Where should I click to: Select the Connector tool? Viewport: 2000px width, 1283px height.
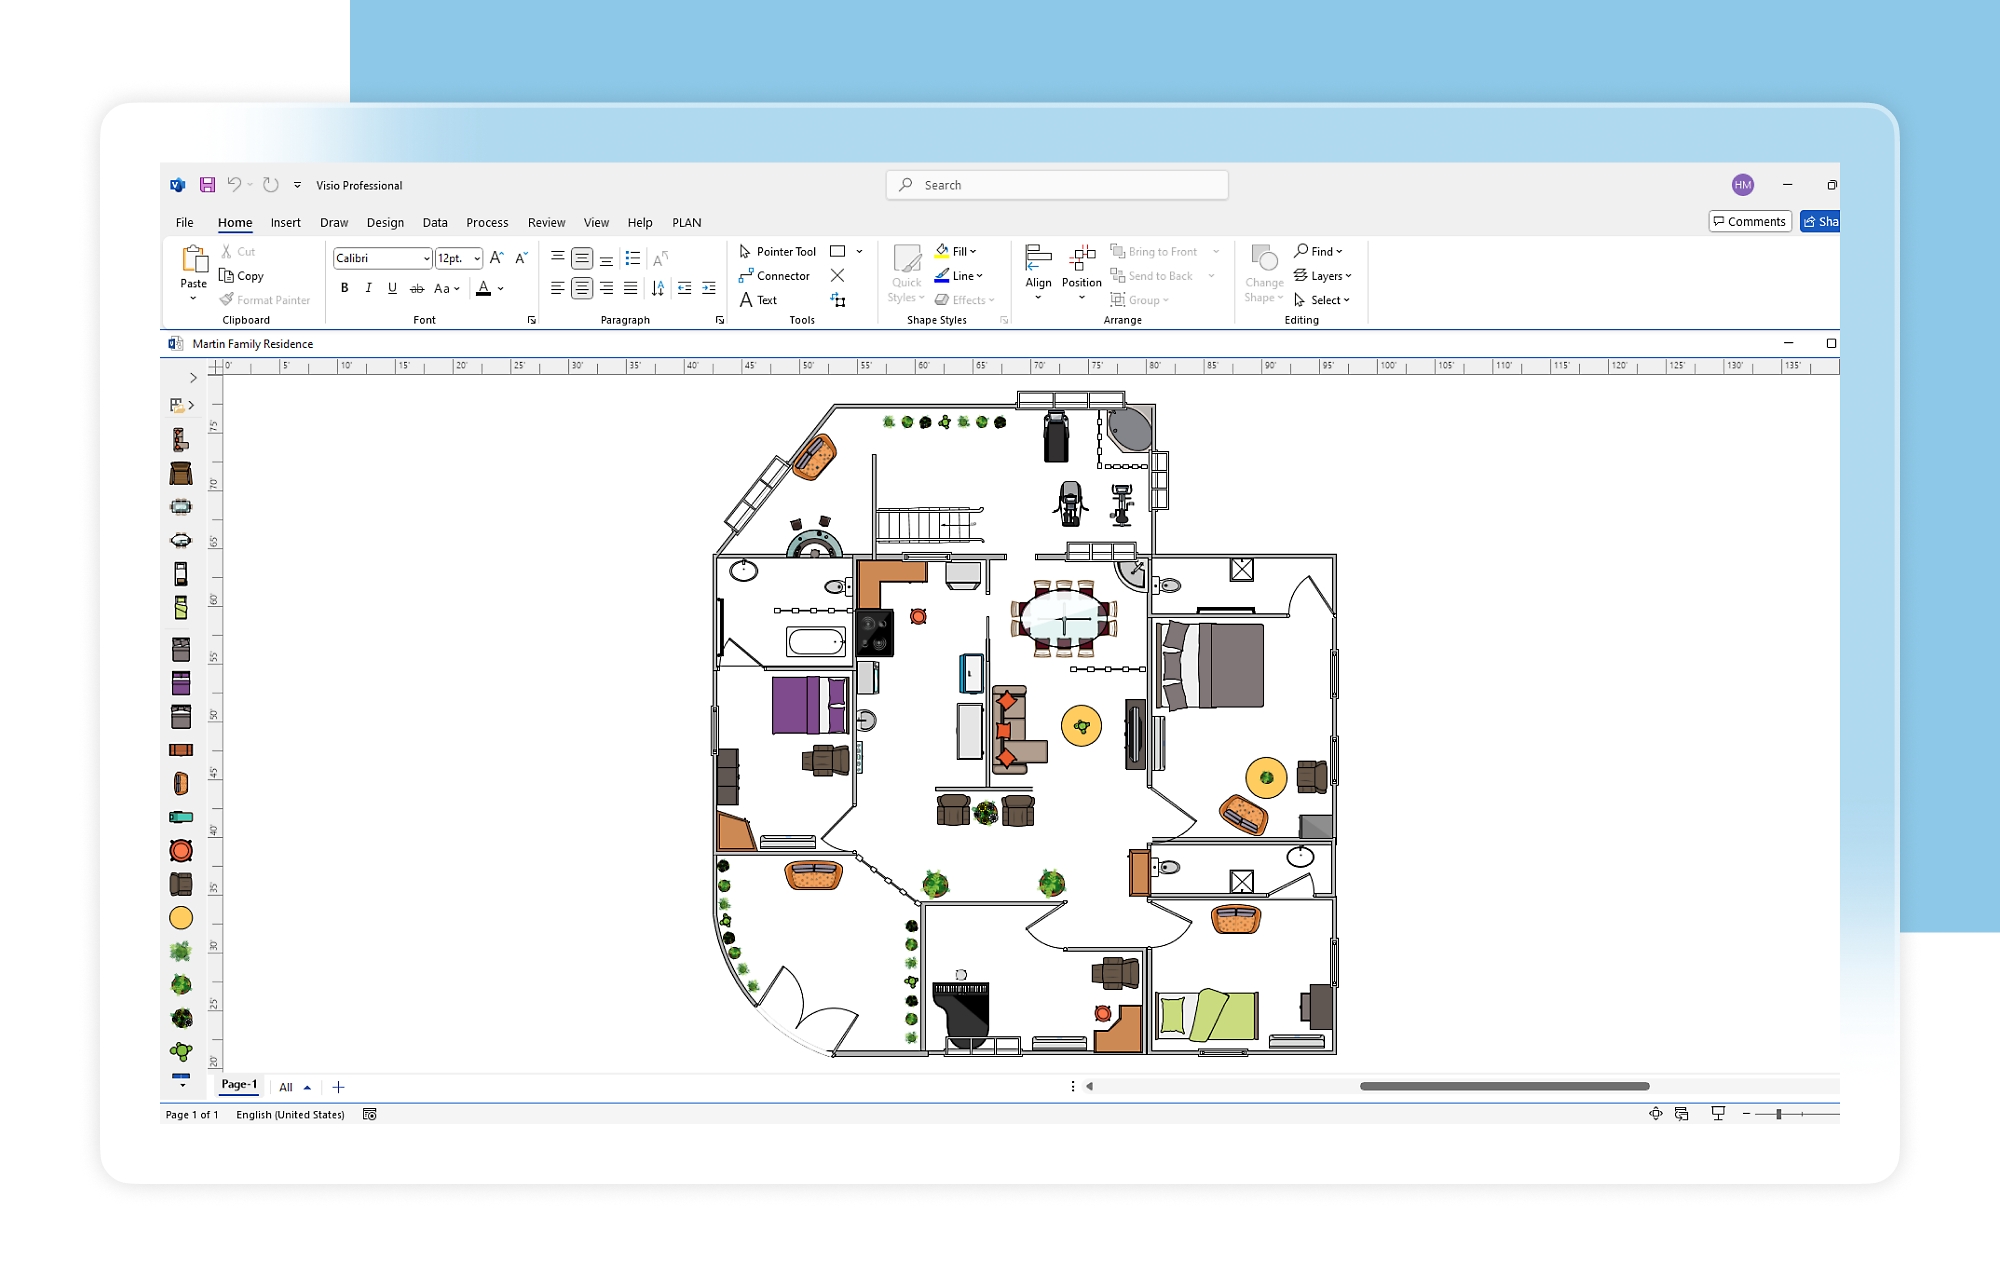[774, 276]
